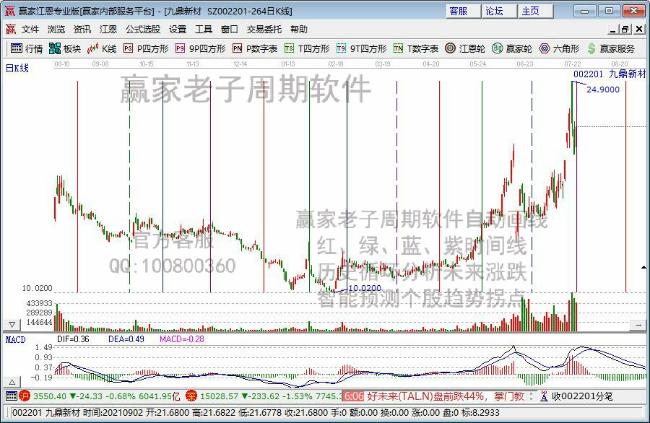Viewport: 650px width, 423px height.
Task: Minimize the inner chart window
Action: pyautogui.click(x=613, y=29)
